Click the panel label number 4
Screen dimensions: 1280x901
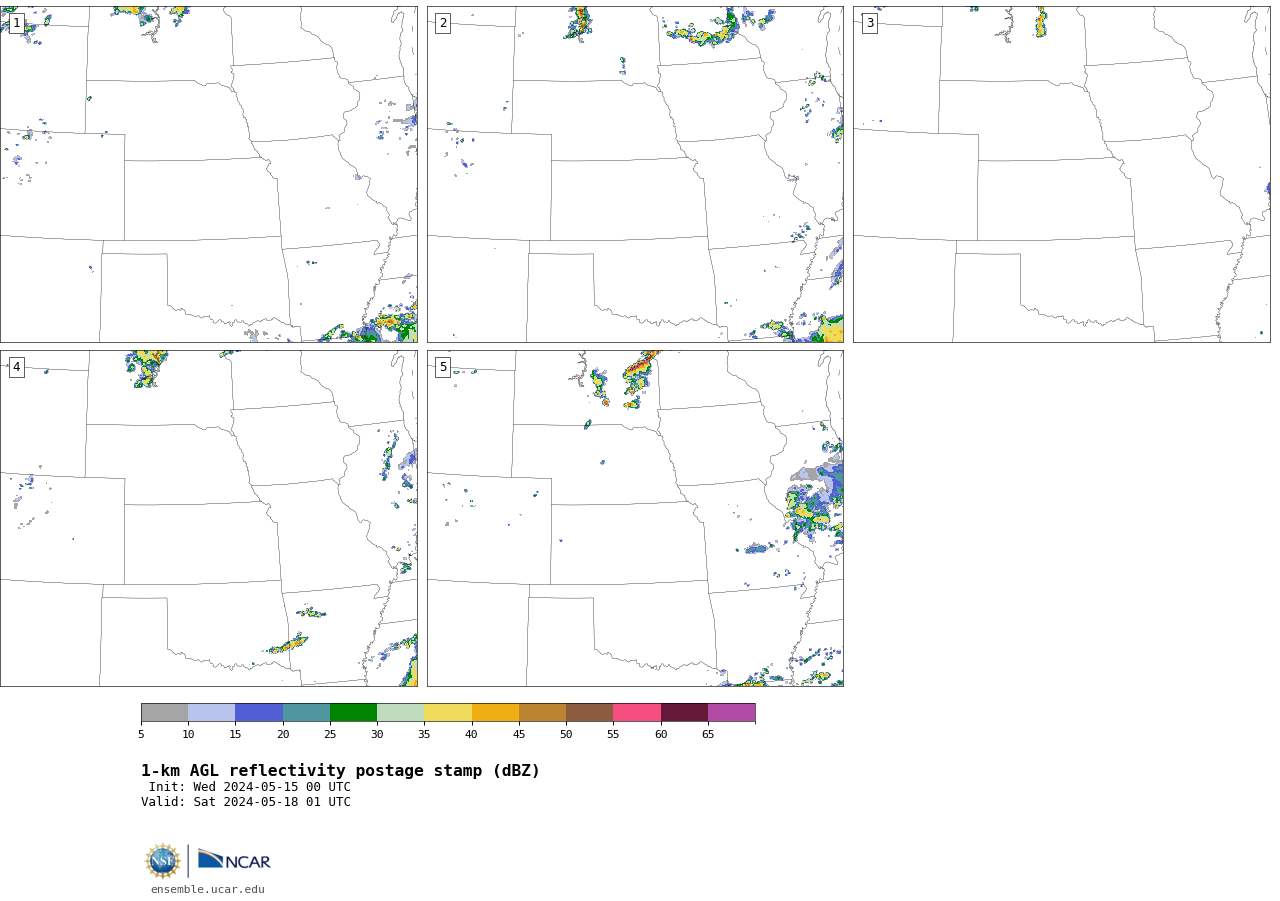(16, 367)
